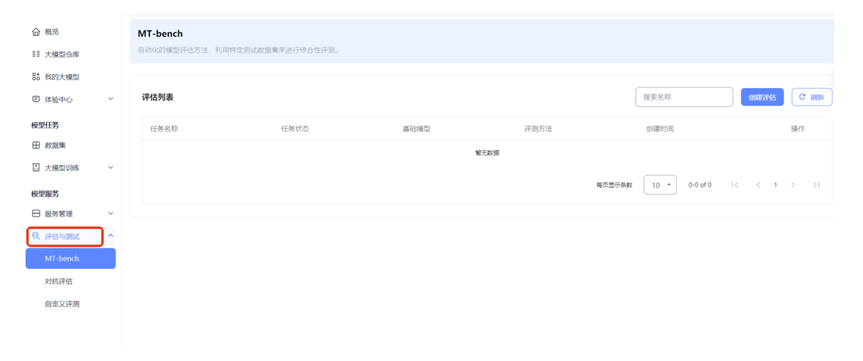Viewport: 863px width, 361px height.
Task: Click the 创建评估 button
Action: pos(762,97)
